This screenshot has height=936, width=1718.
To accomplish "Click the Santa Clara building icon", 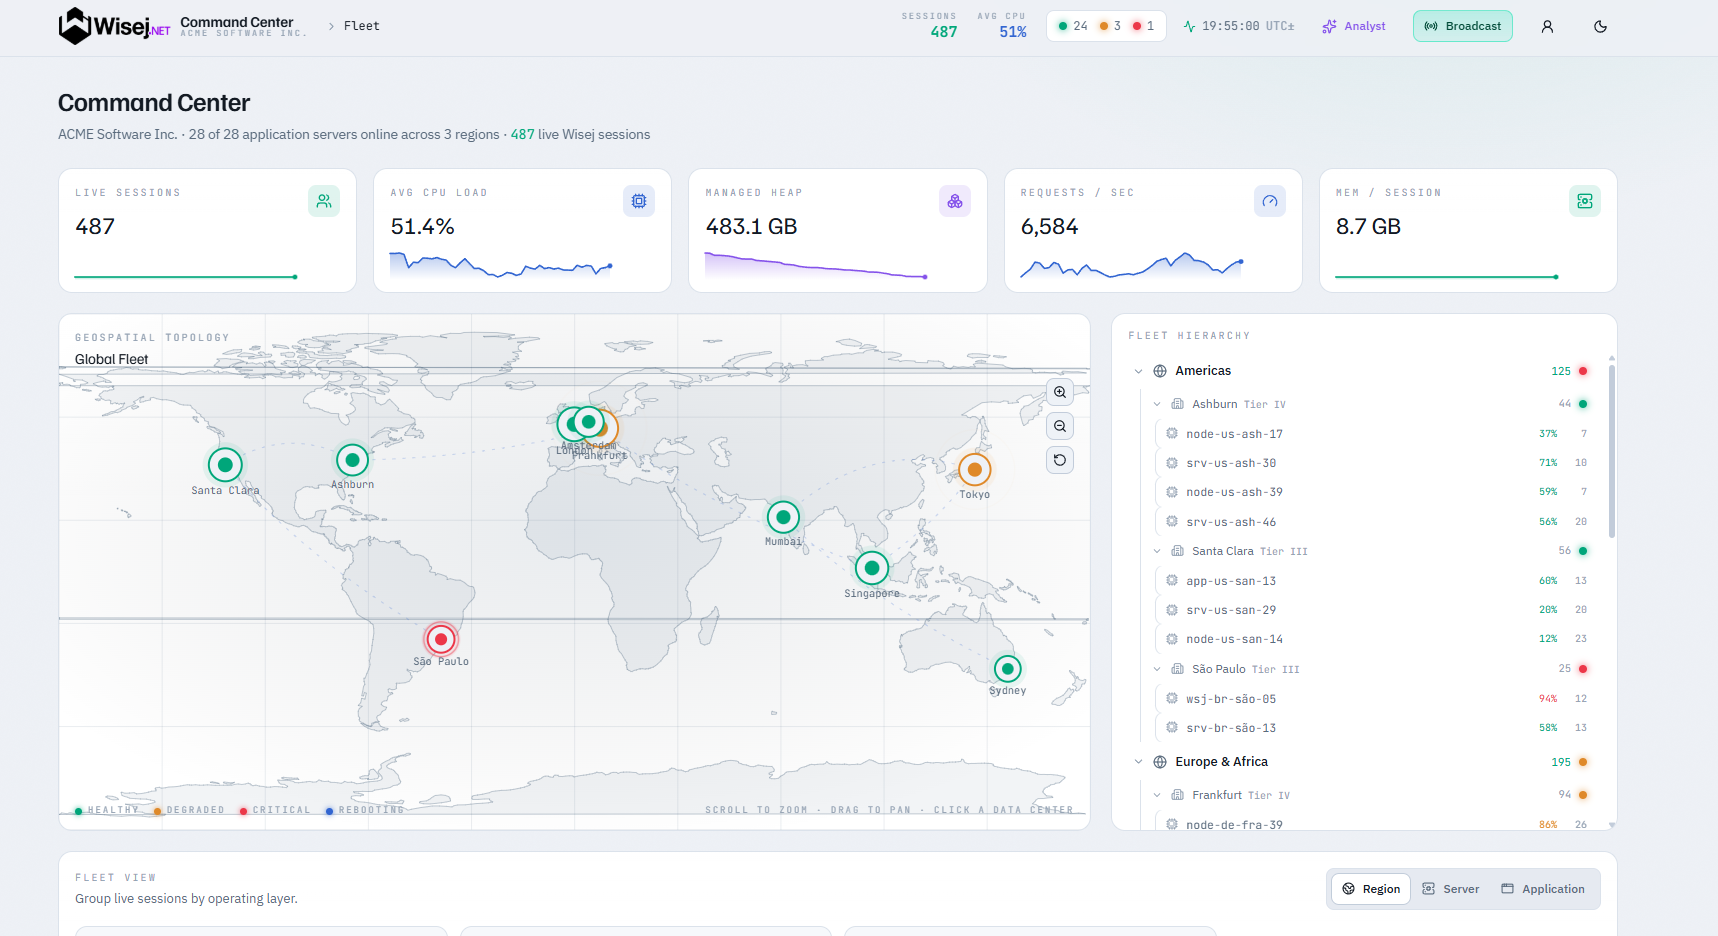I will click(x=1177, y=551).
